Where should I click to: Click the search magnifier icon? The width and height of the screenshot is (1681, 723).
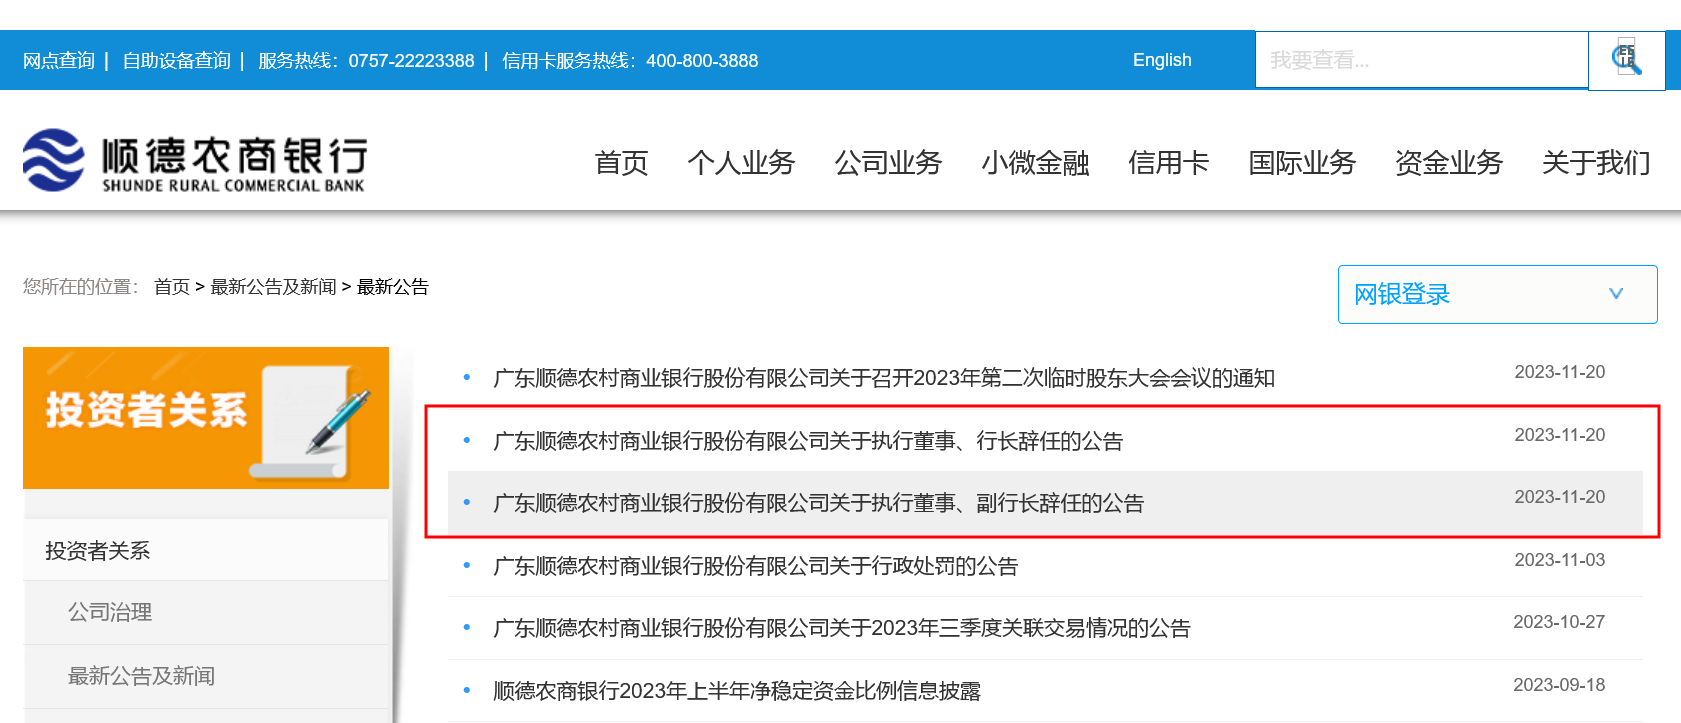[x=1627, y=60]
